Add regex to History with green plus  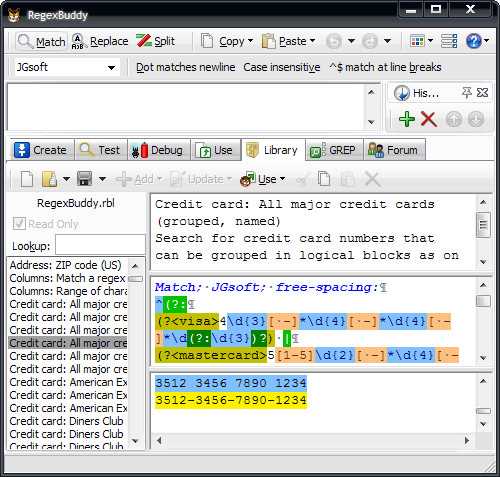pyautogui.click(x=407, y=119)
